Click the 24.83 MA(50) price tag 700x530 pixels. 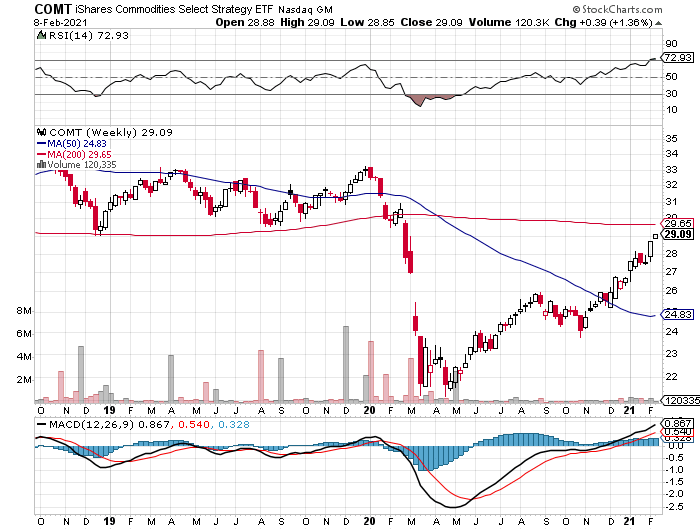[x=678, y=314]
